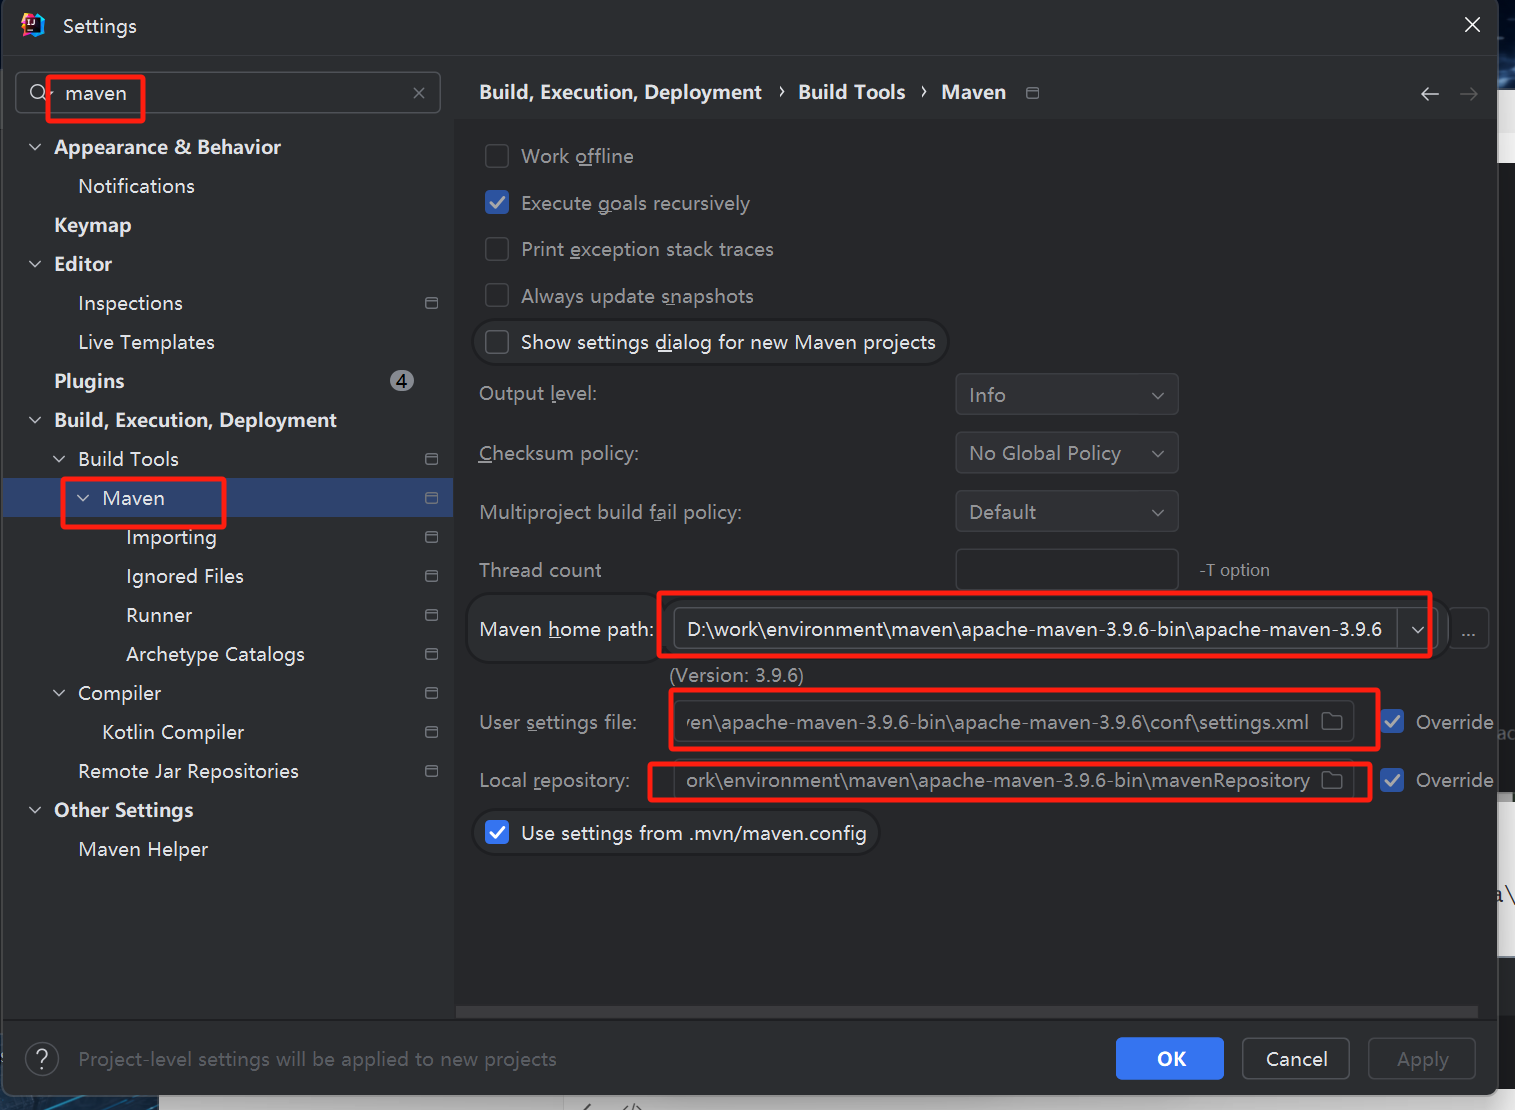
Task: Click the project-level icon on the Archetype Catalogs row
Action: 432,654
